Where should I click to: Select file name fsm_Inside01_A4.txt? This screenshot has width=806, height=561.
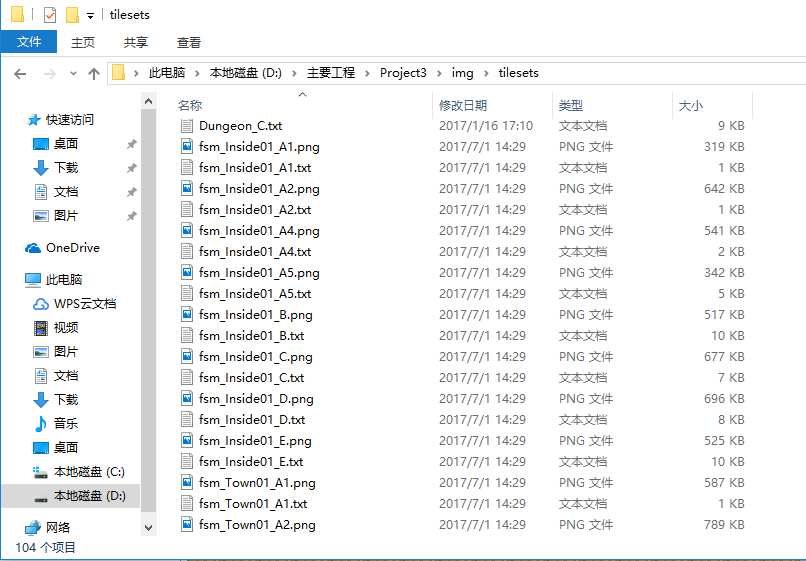coord(255,252)
